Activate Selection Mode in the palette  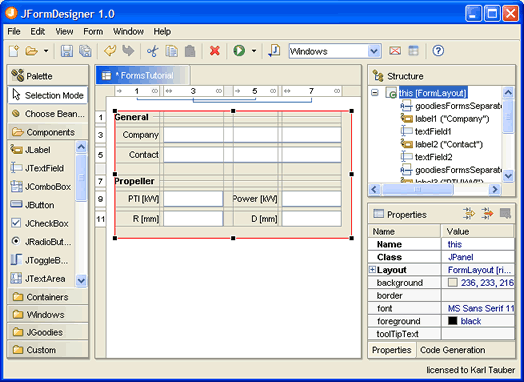tap(48, 95)
